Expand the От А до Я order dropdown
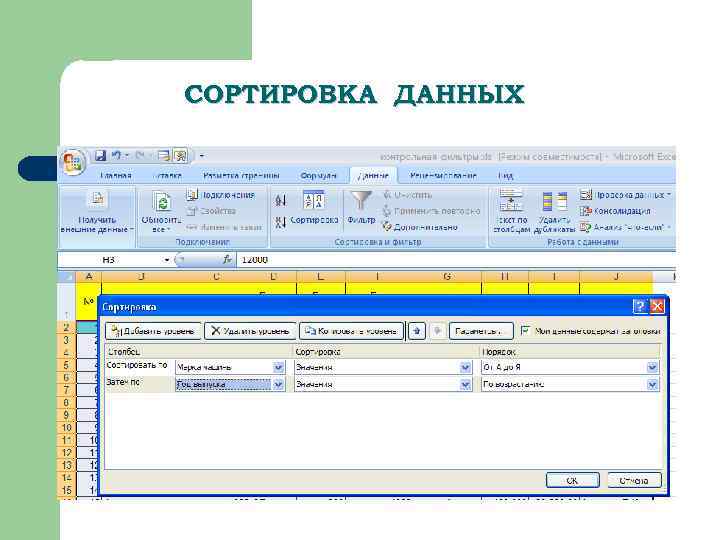Image resolution: width=720 pixels, height=540 pixels. coord(652,367)
